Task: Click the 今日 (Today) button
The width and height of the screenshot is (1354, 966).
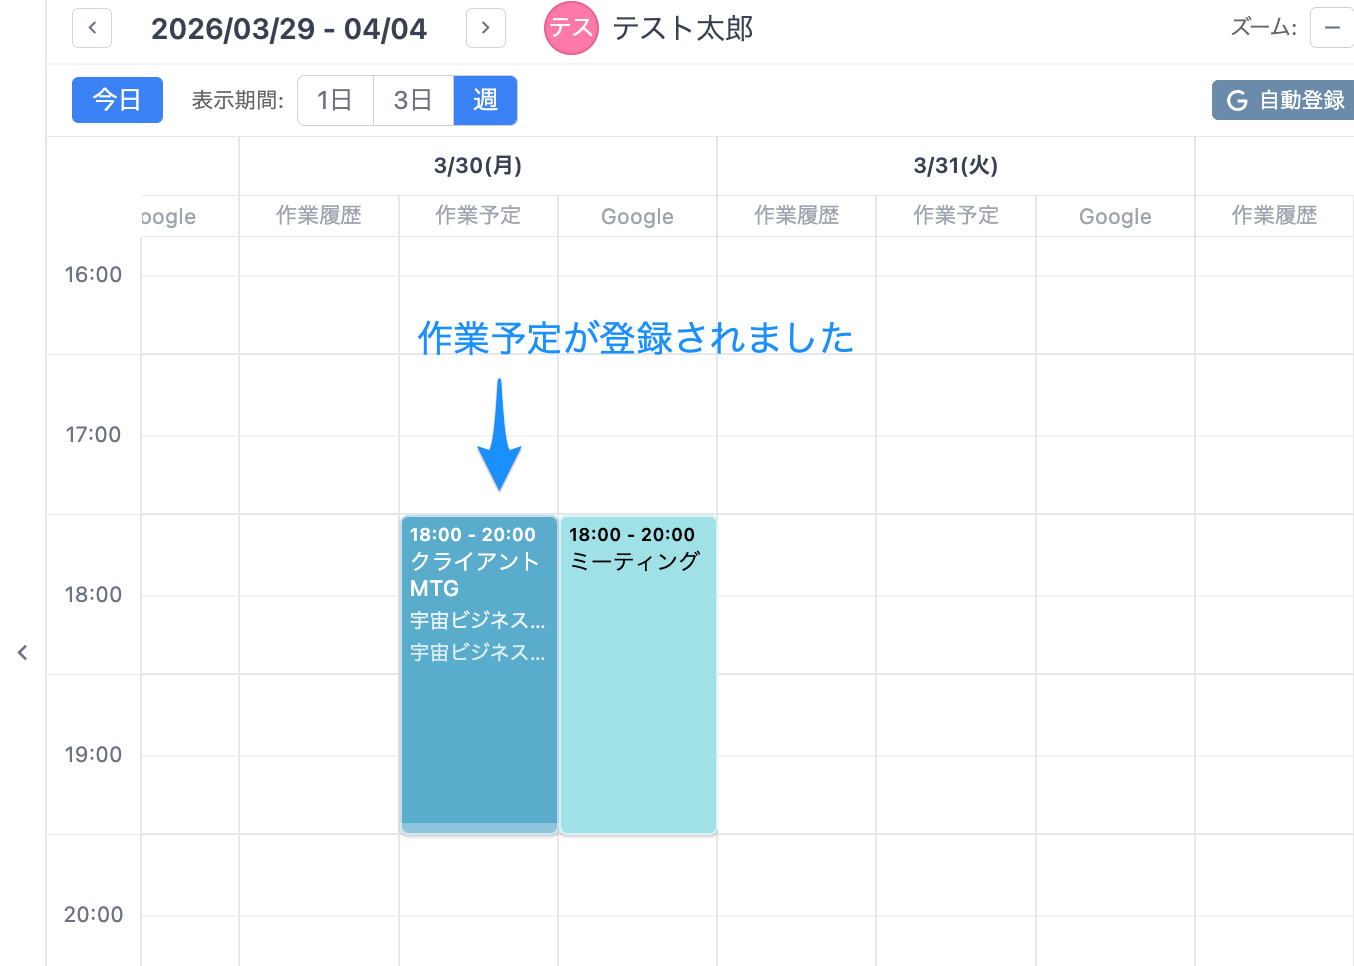Action: coord(117,100)
